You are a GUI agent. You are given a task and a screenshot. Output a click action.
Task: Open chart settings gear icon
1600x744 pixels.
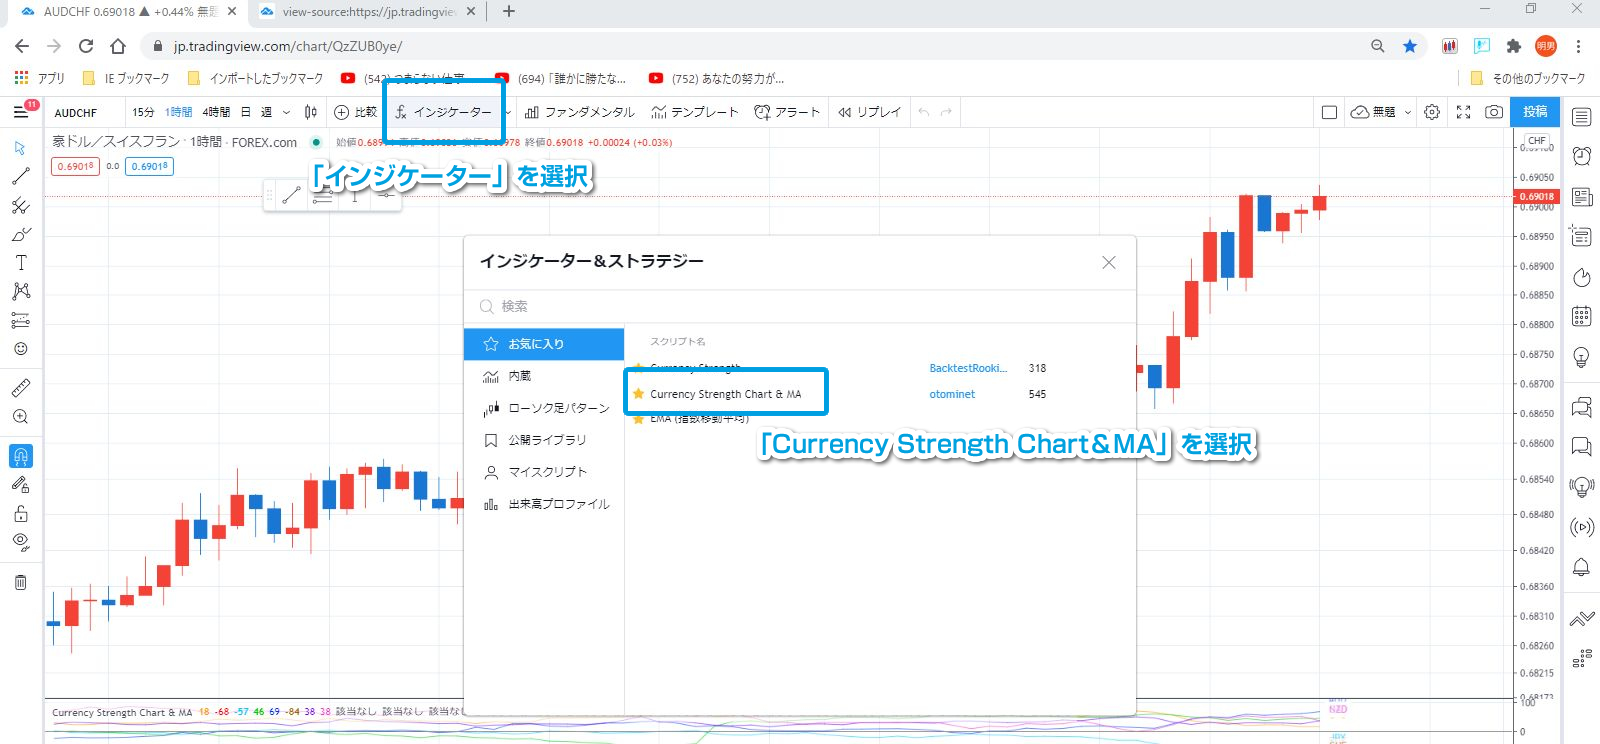[x=1432, y=112]
